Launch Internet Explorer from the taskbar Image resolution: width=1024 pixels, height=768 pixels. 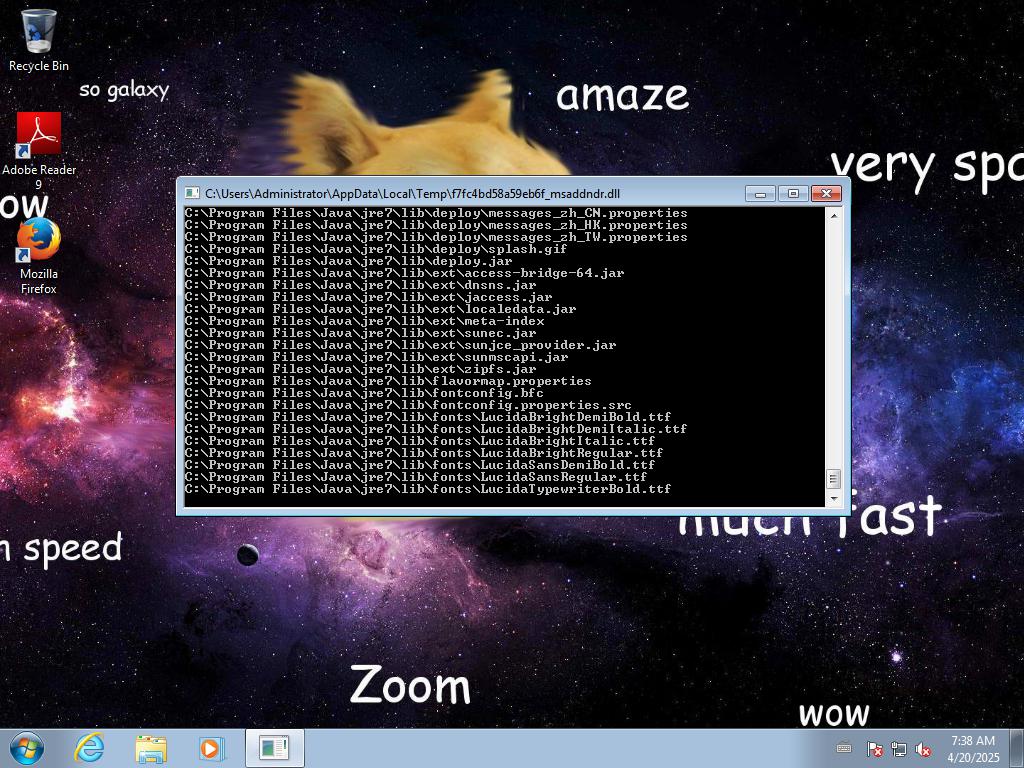click(x=89, y=748)
